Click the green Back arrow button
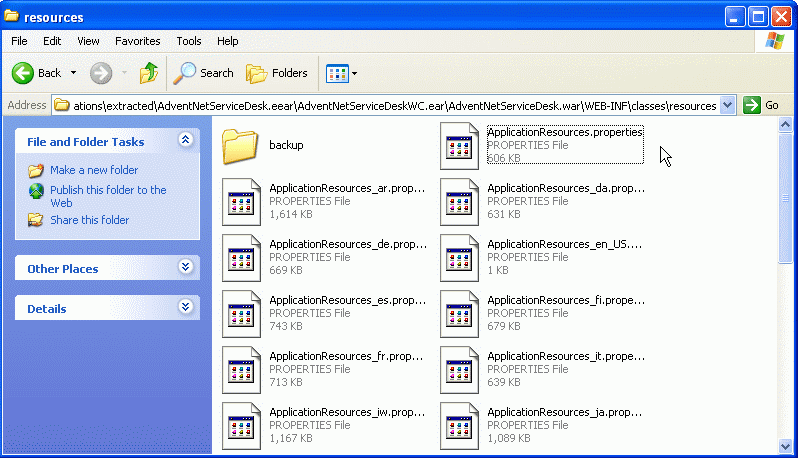The height and width of the screenshot is (458, 798). pos(23,73)
